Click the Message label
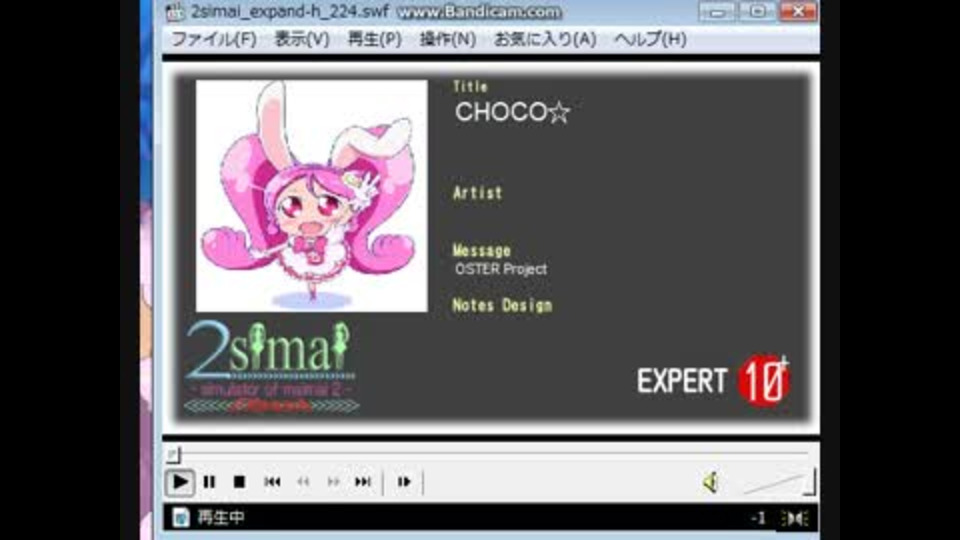Screen dimensions: 960x540 [x=481, y=250]
